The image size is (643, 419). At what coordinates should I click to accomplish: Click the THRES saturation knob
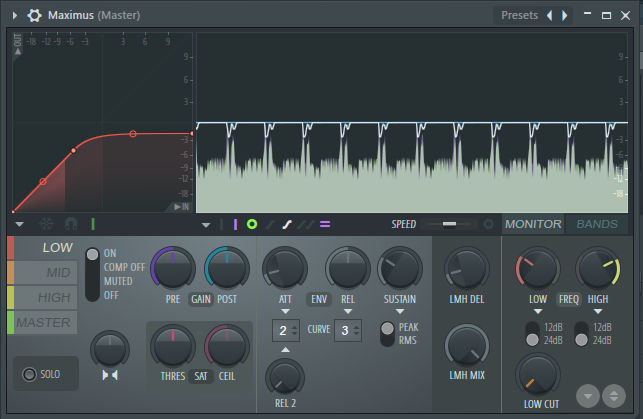(173, 347)
